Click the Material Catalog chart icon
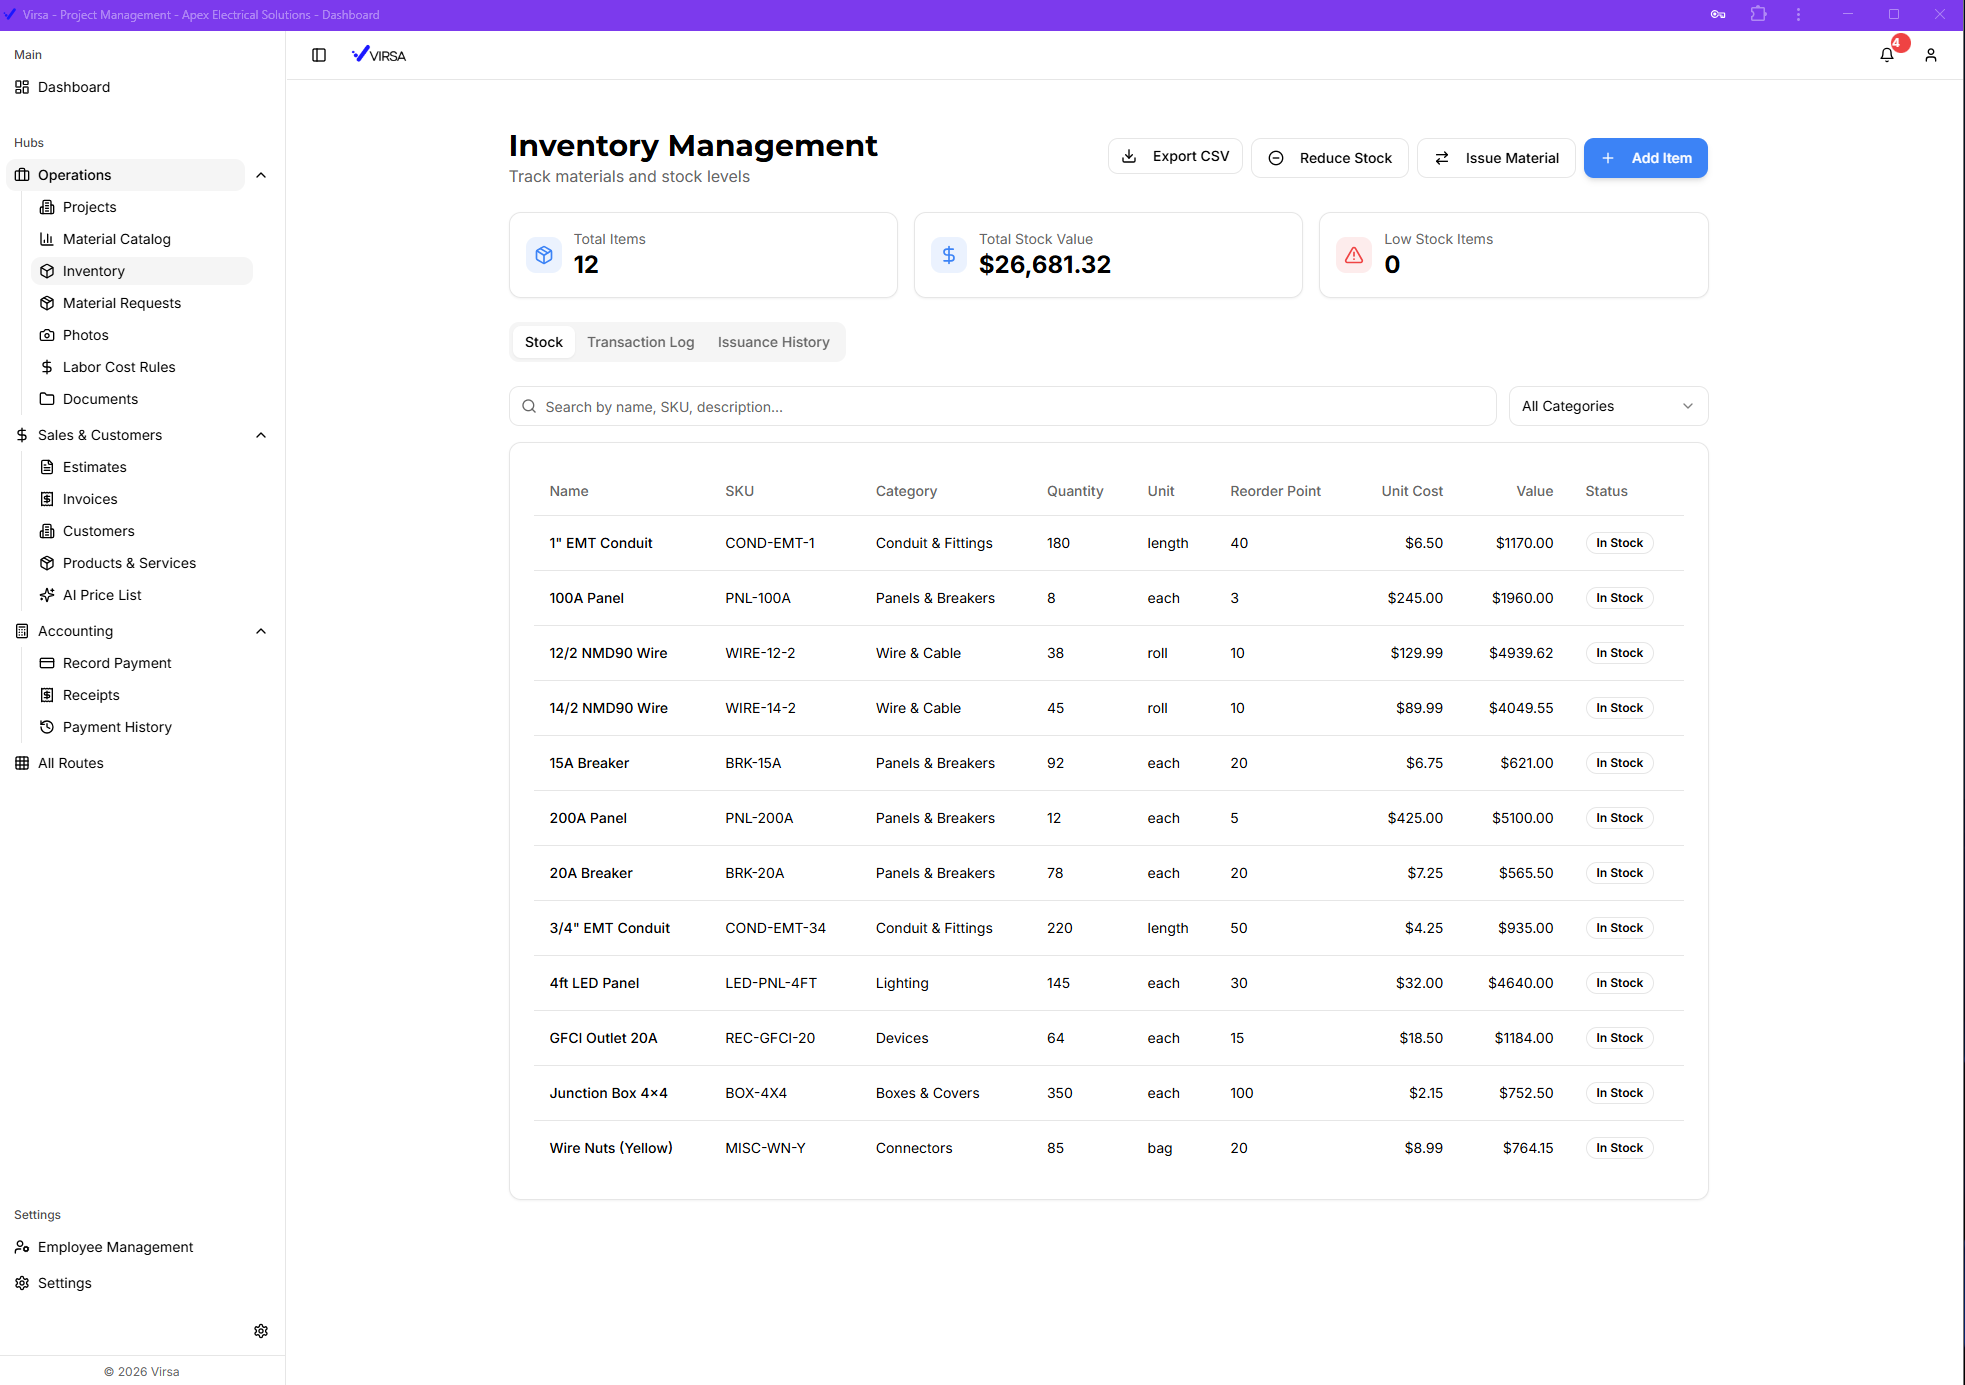This screenshot has width=1965, height=1385. point(47,239)
